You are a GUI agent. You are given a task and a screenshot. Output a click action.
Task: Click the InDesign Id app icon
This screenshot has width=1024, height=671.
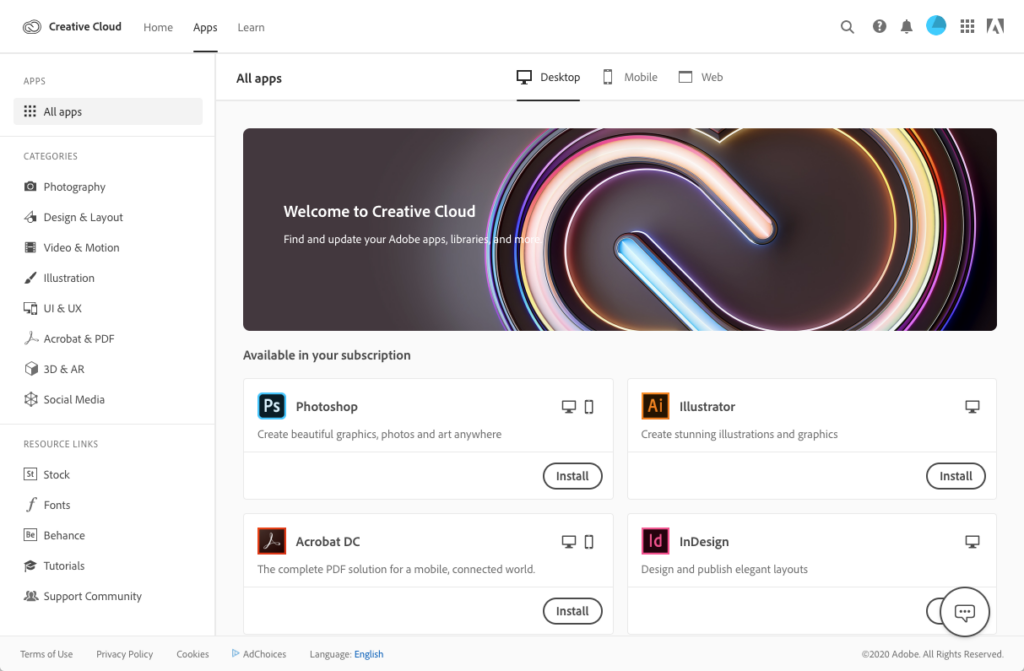[x=655, y=541]
